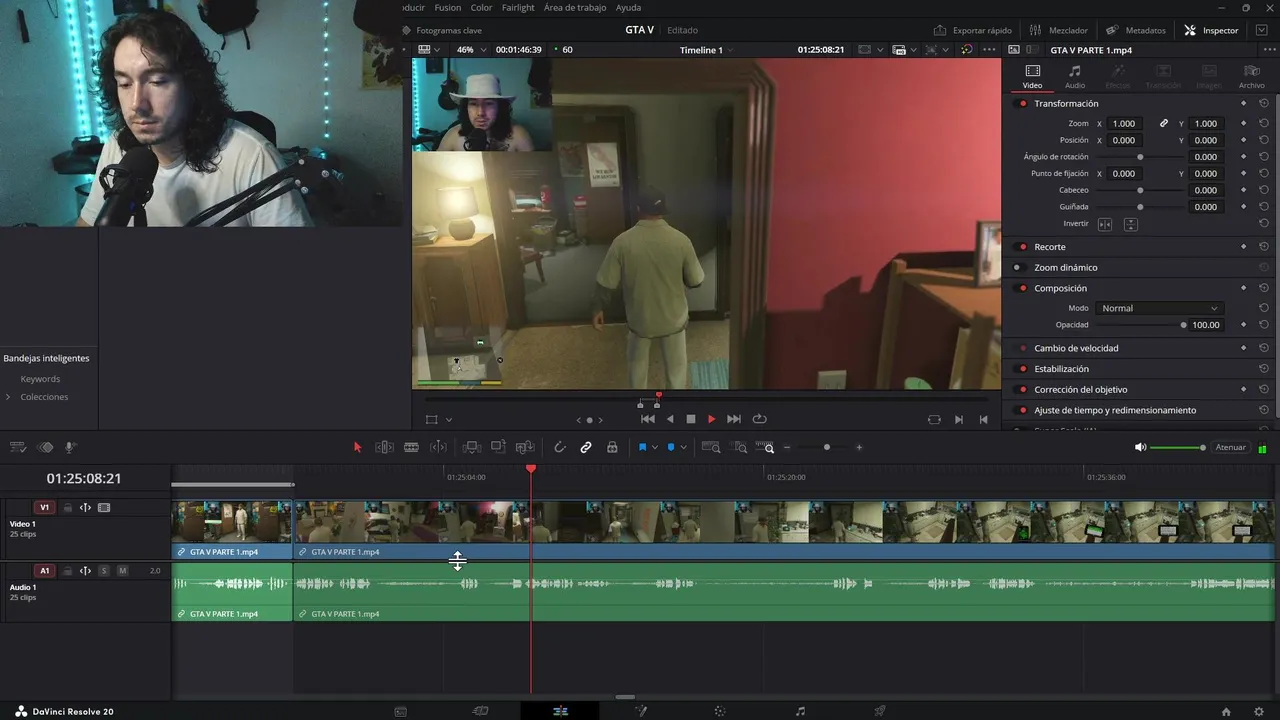Image resolution: width=1280 pixels, height=720 pixels.
Task: Toggle loop playback
Action: [759, 419]
